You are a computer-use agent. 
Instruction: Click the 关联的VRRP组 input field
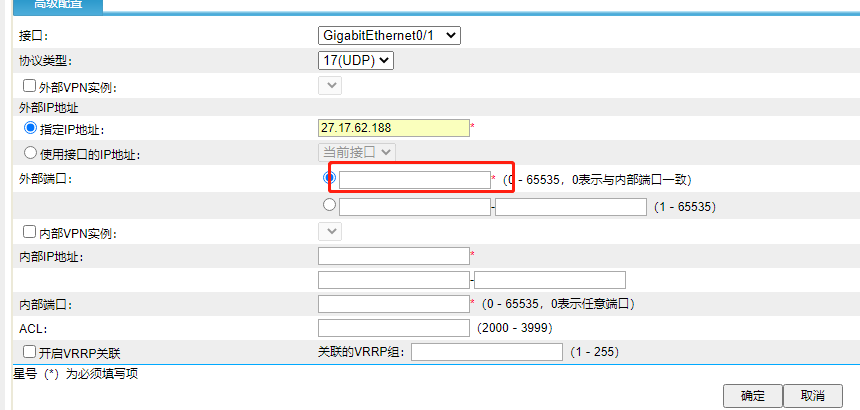(x=487, y=352)
